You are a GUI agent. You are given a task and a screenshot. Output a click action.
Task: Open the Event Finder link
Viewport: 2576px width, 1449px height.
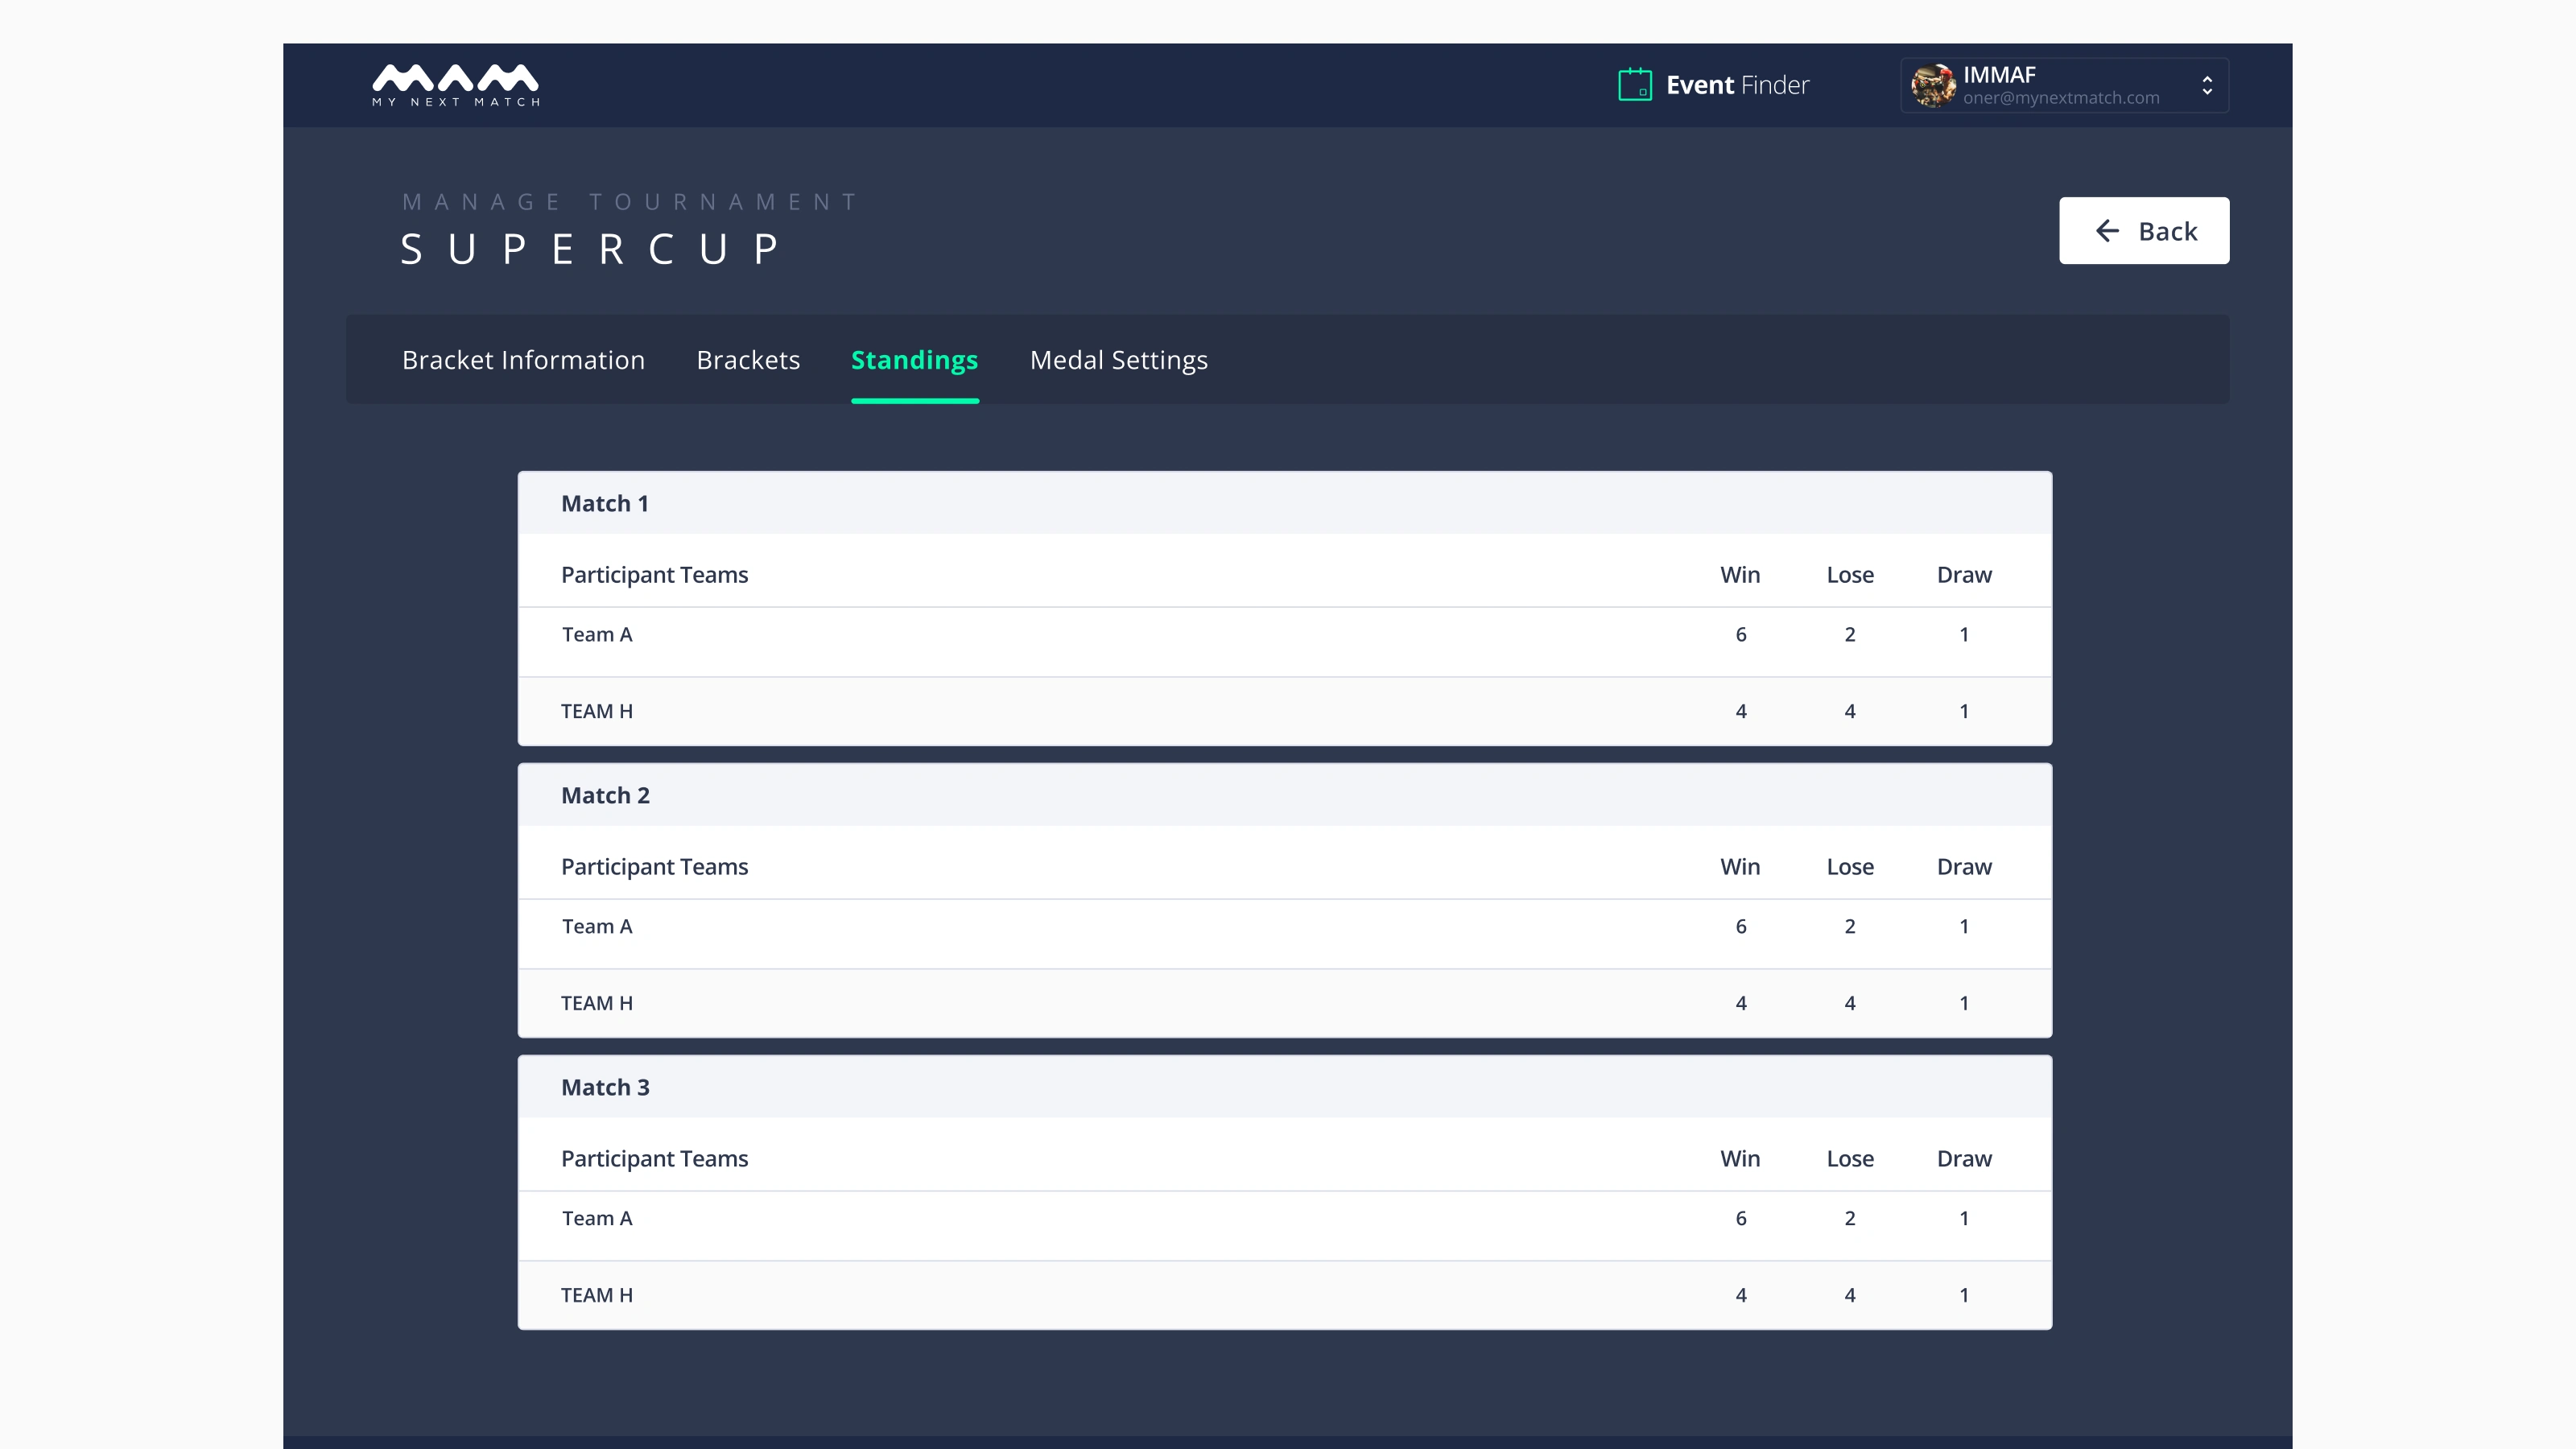[1737, 85]
